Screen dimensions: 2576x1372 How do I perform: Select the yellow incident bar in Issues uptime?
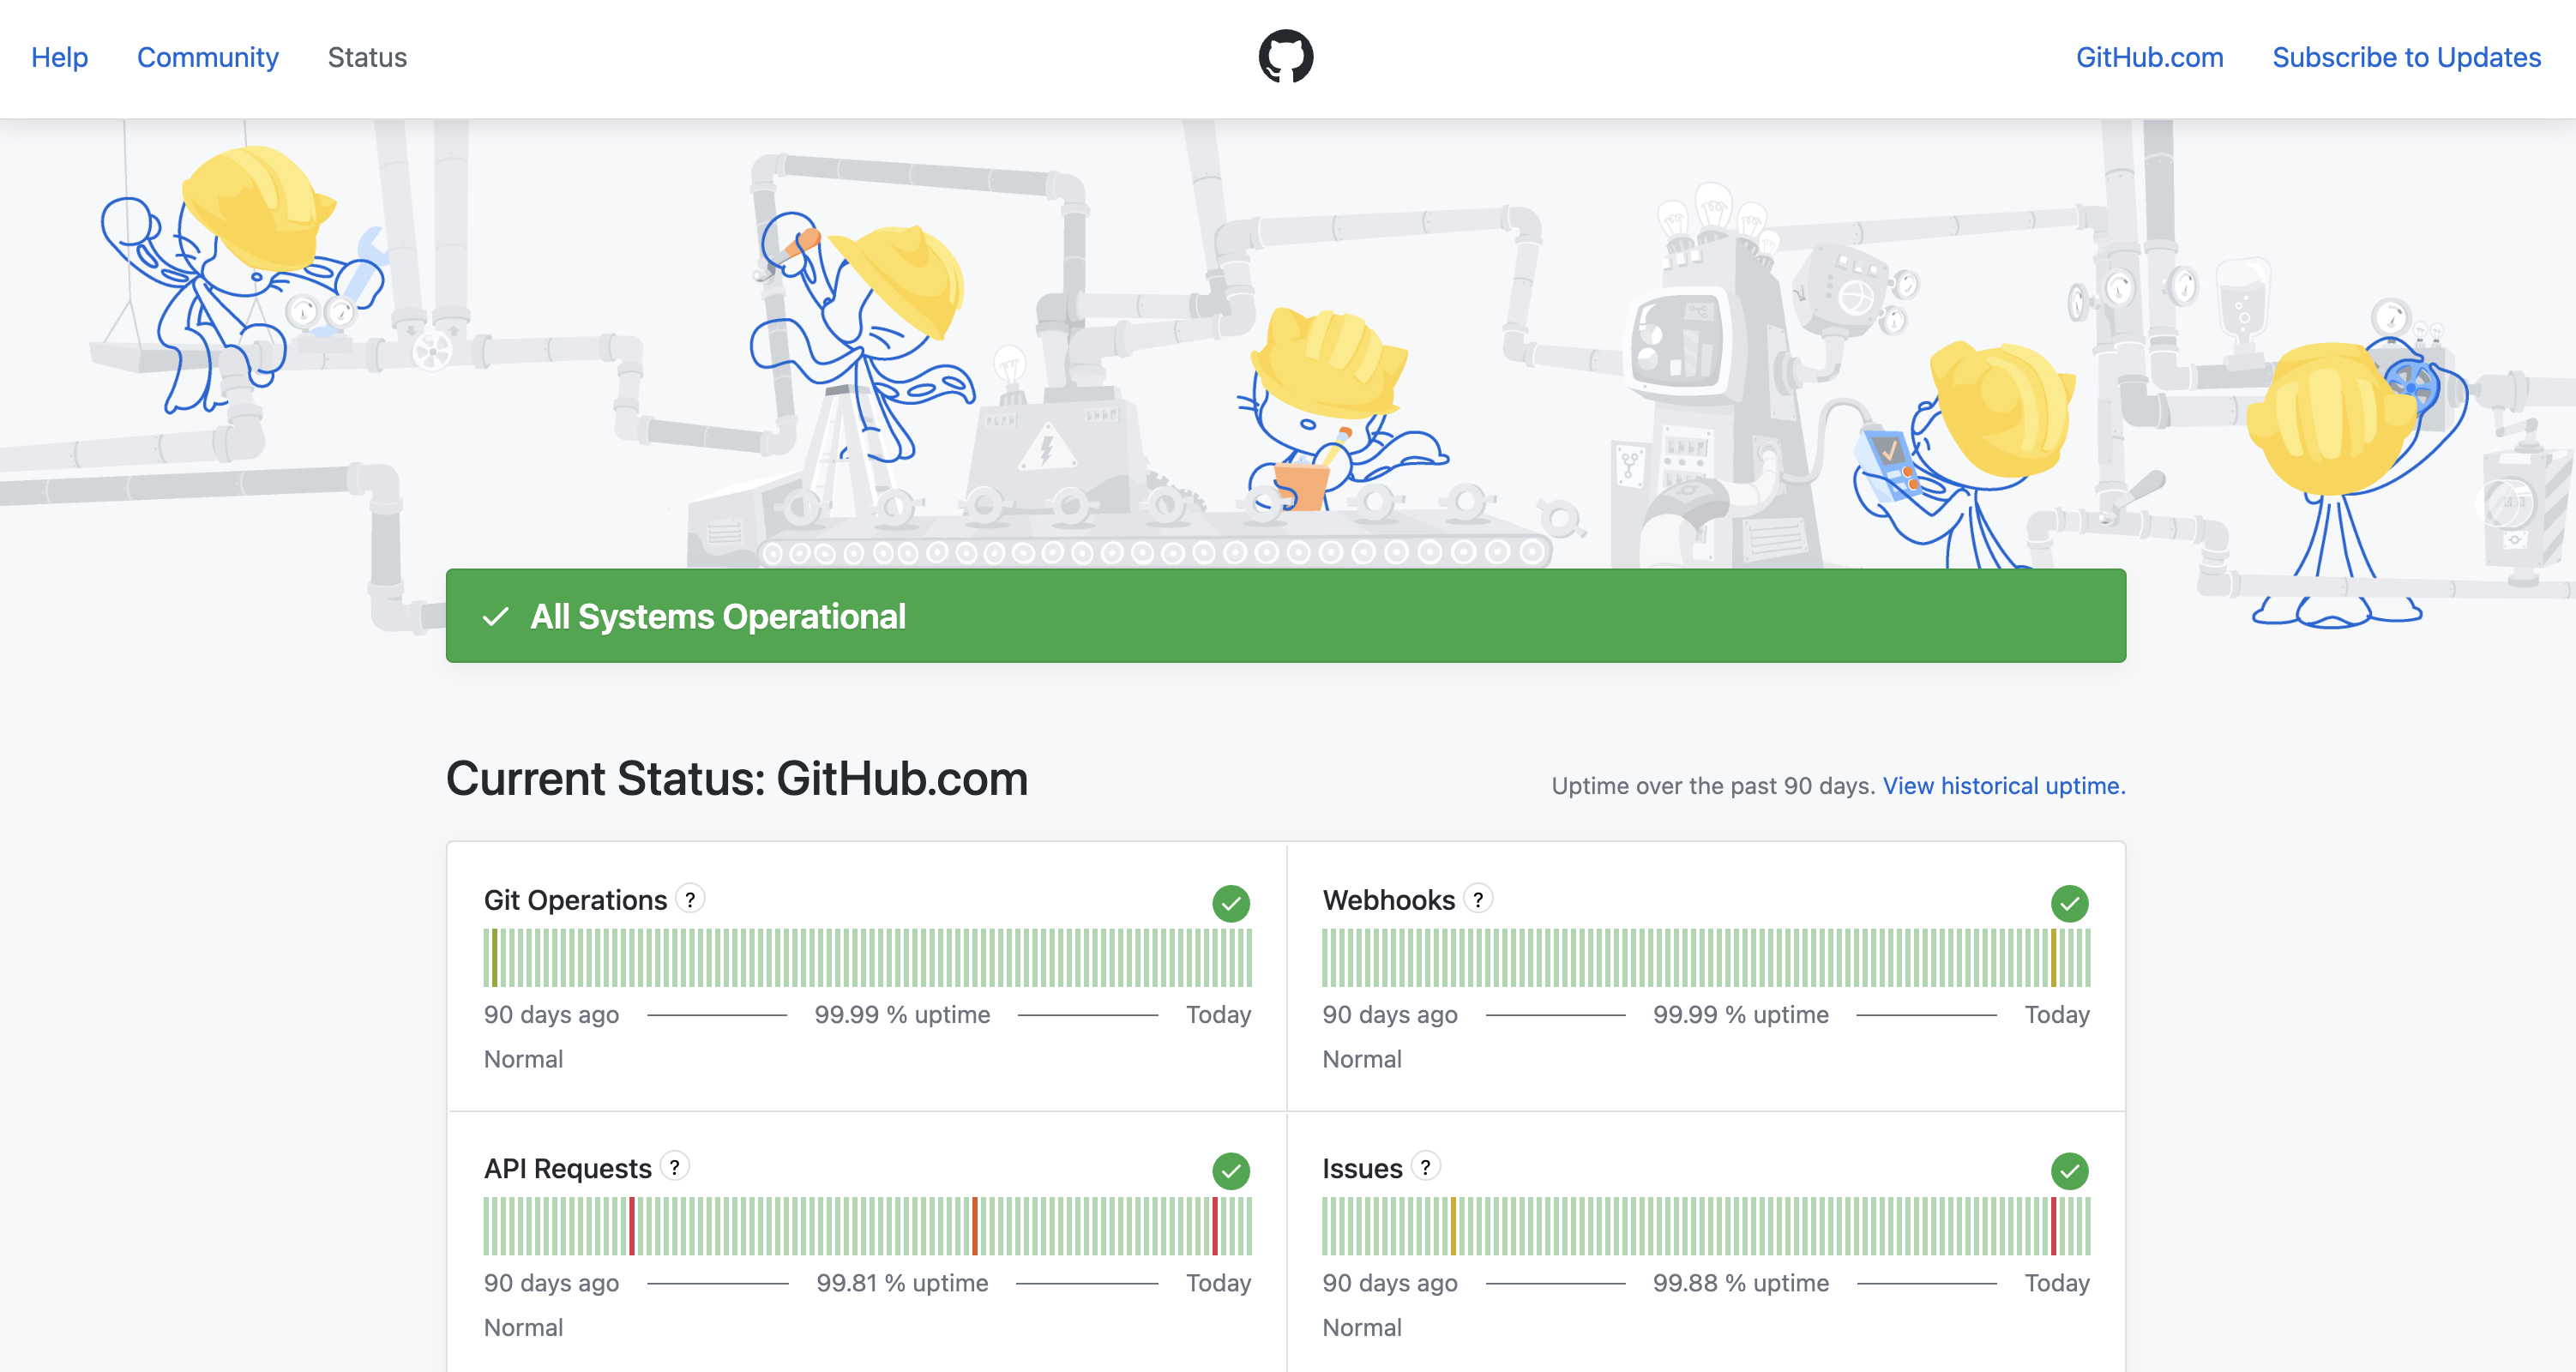1453,1226
